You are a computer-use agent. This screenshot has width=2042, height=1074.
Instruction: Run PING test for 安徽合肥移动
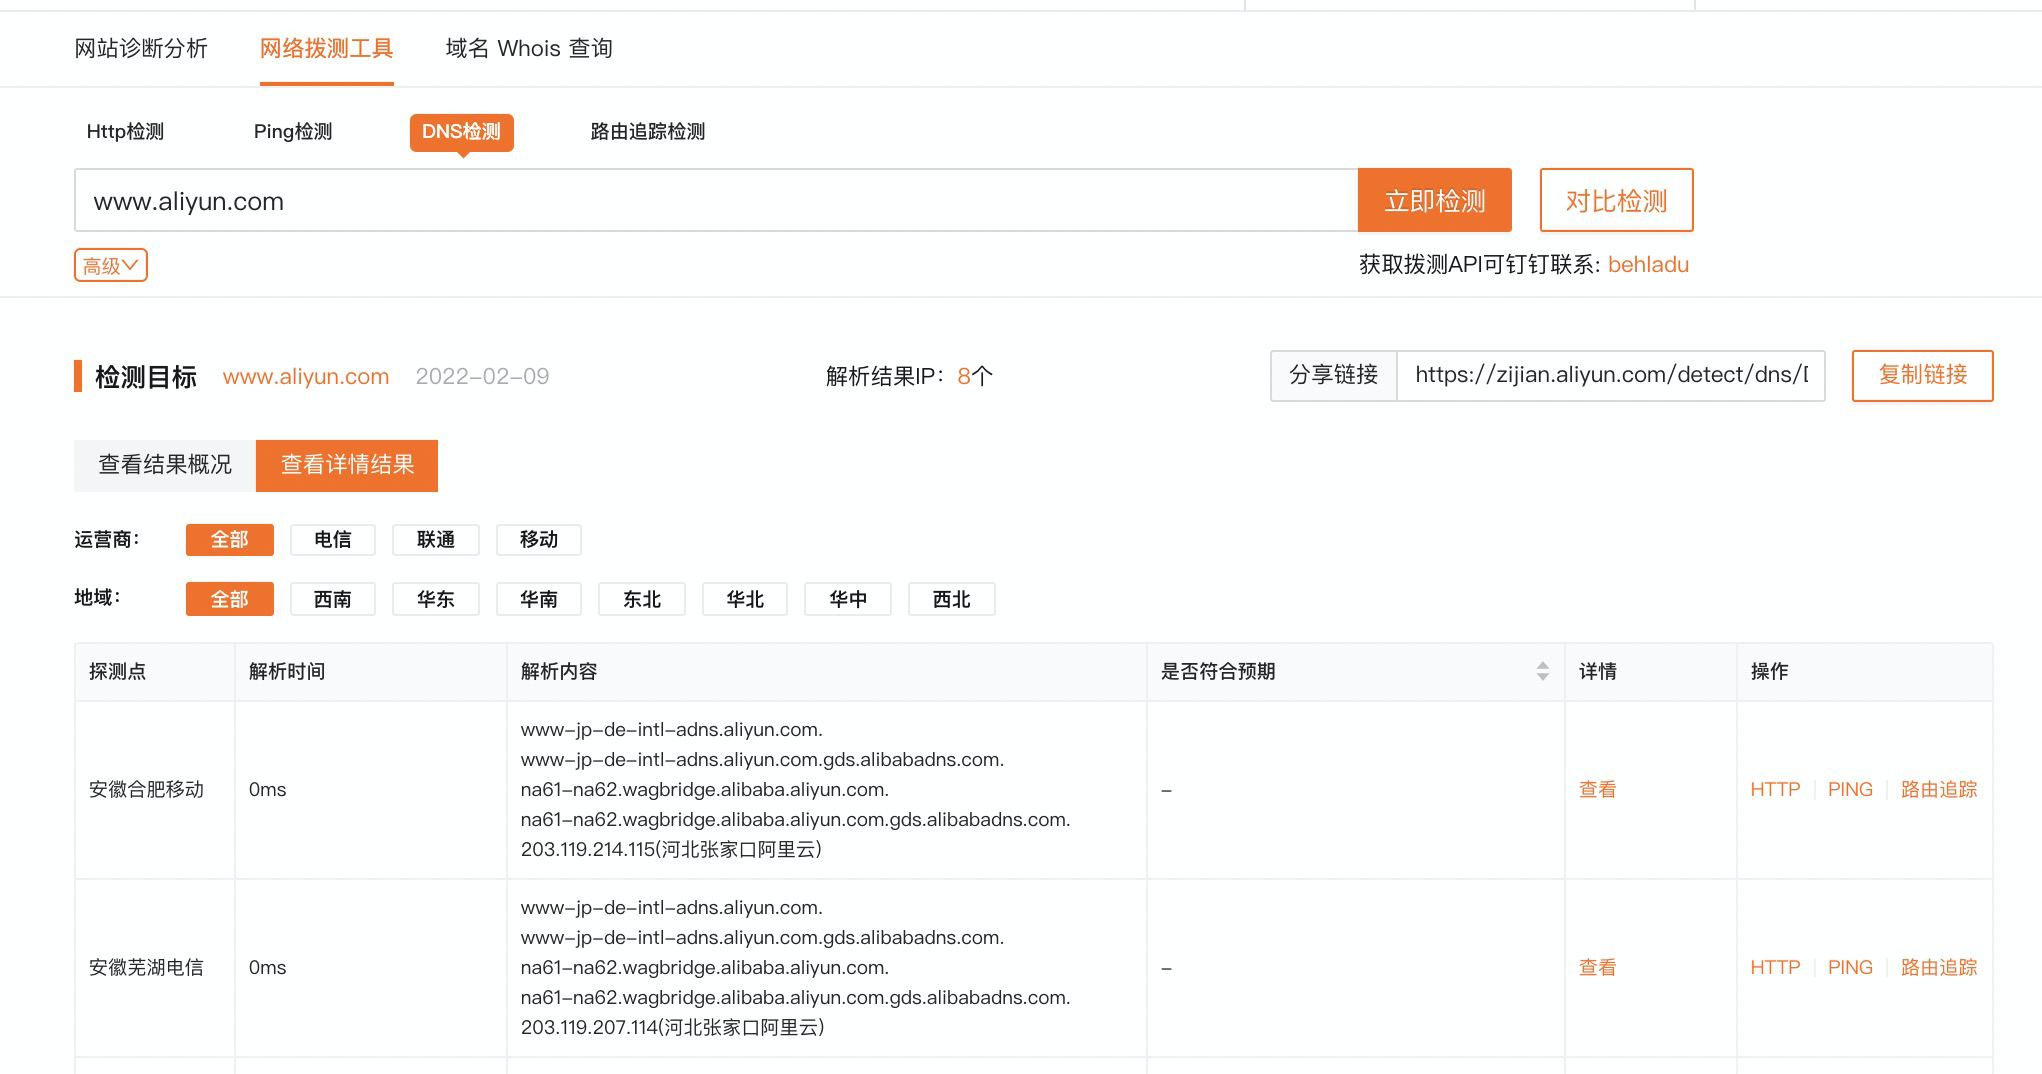point(1850,789)
